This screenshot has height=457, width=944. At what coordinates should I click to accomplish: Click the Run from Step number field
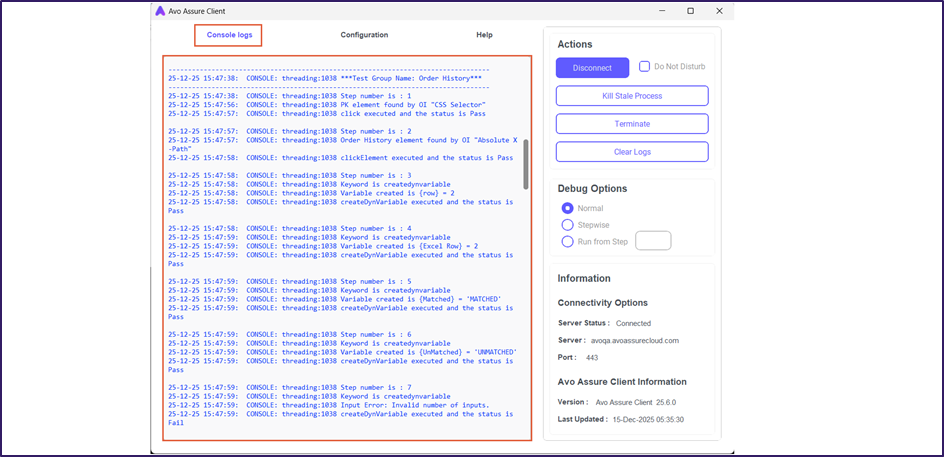coord(653,241)
